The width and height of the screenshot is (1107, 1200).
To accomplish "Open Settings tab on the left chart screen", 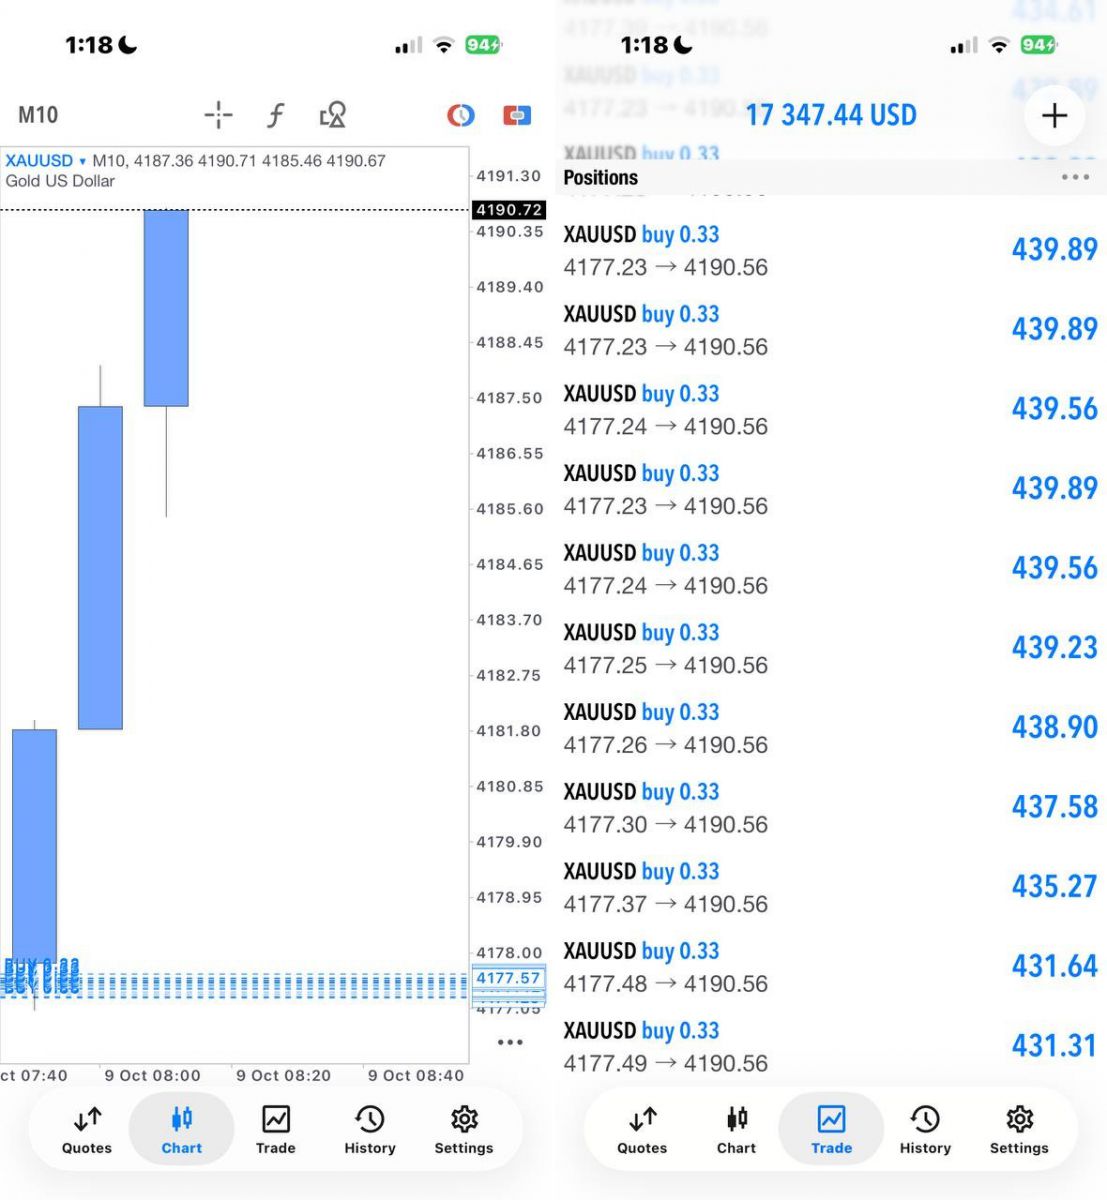I will point(464,1129).
